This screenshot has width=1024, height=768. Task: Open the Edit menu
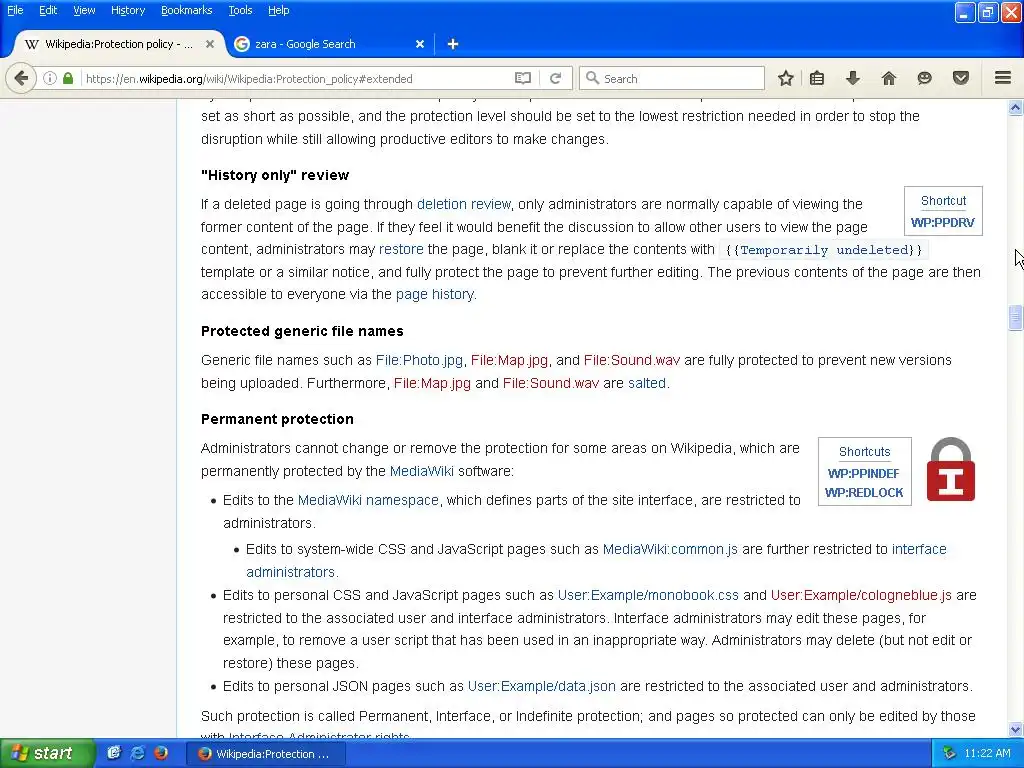click(x=48, y=10)
